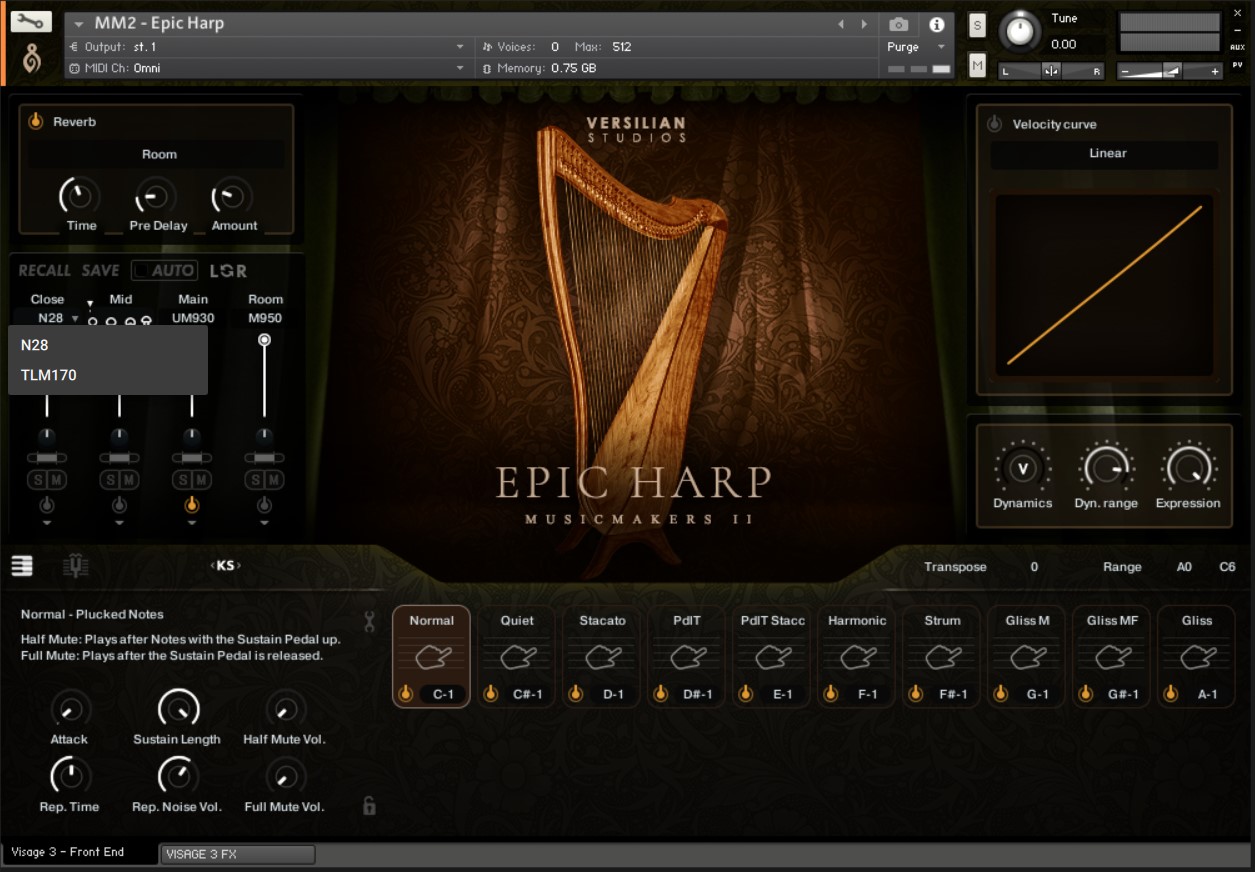Image resolution: width=1255 pixels, height=872 pixels.
Task: Toggle the Normal articulation power button
Action: pos(406,693)
